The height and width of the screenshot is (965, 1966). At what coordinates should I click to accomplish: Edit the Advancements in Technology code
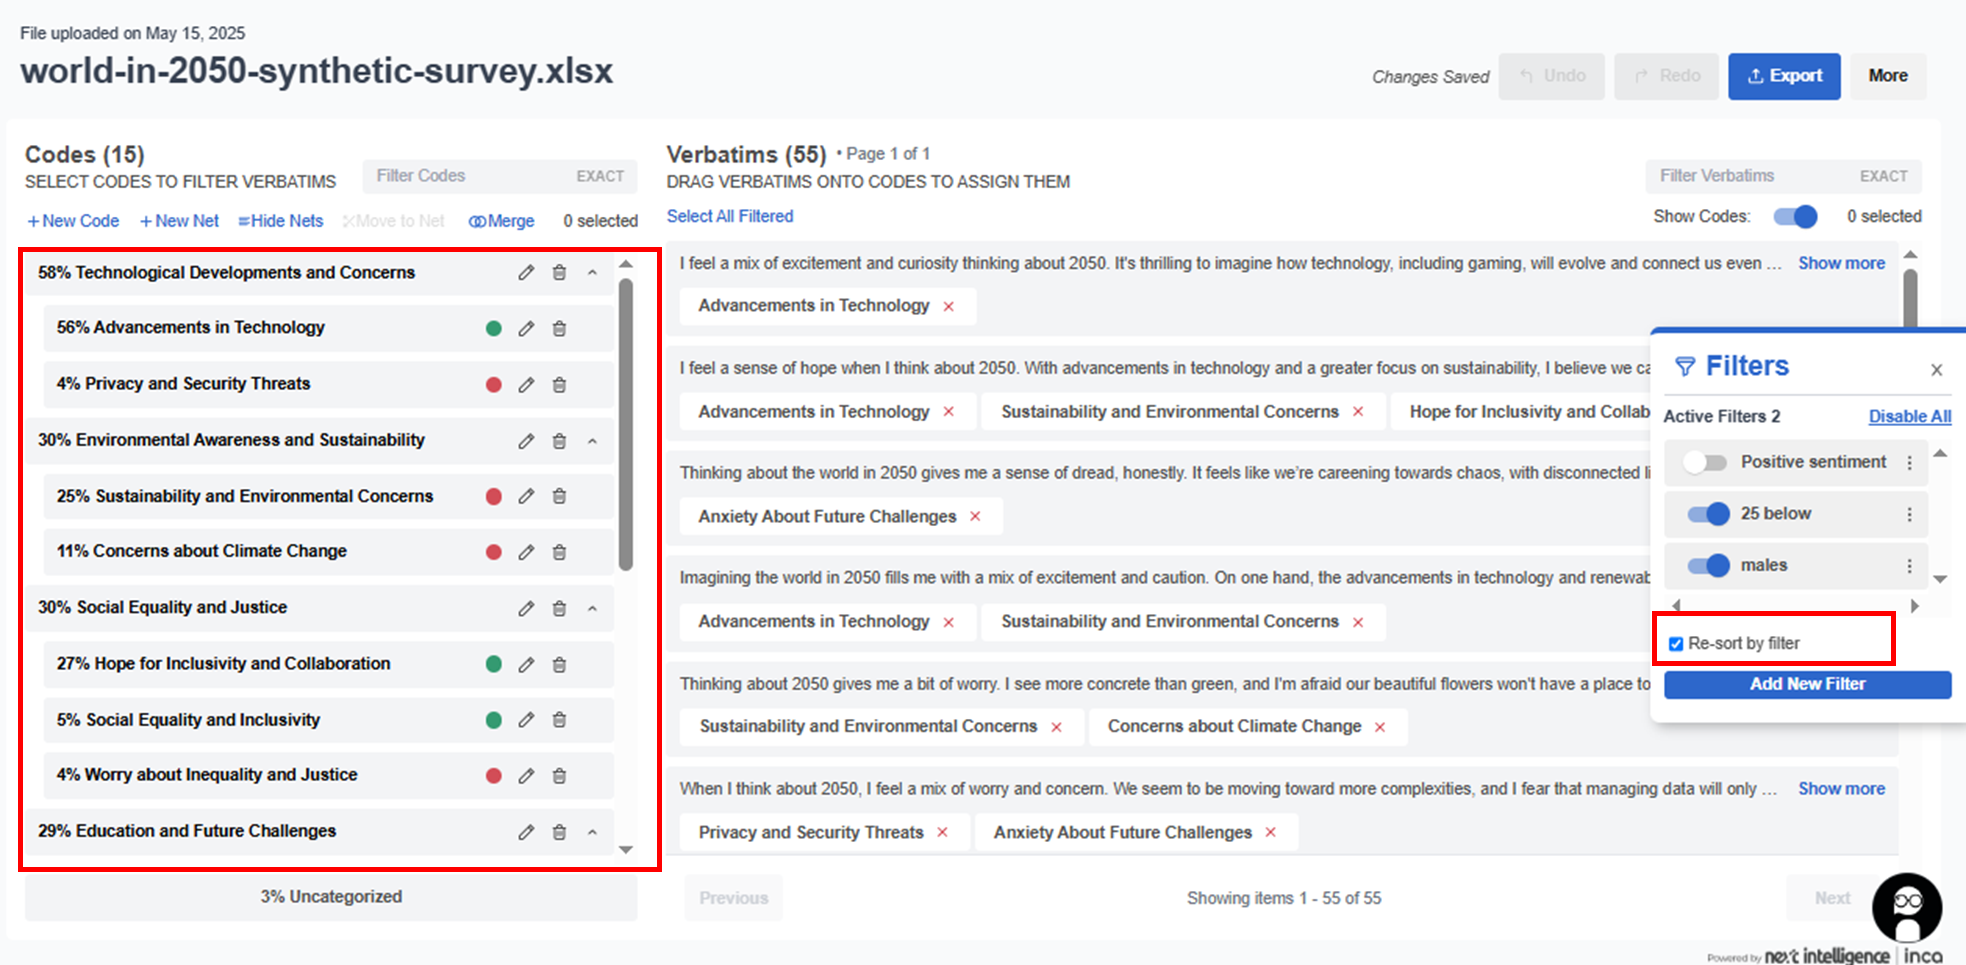click(x=526, y=329)
